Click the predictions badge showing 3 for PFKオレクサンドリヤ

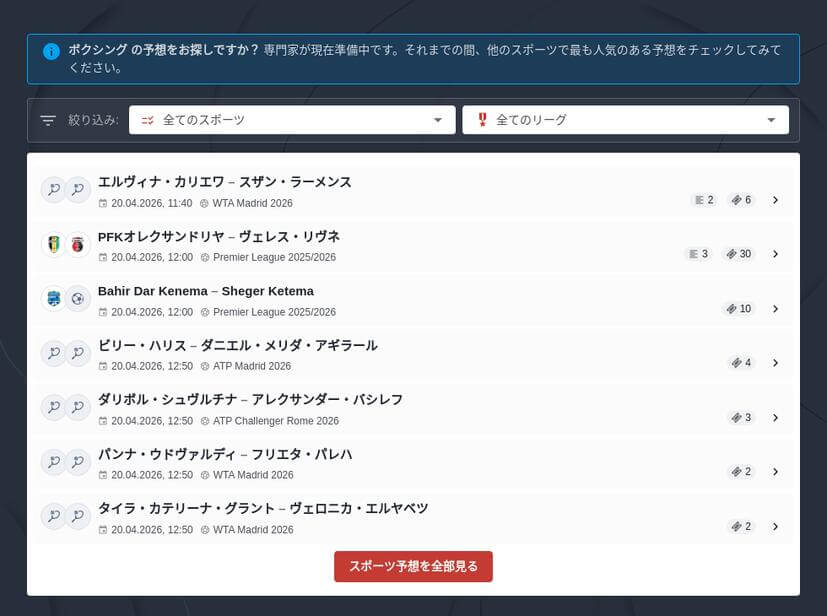pyautogui.click(x=698, y=254)
